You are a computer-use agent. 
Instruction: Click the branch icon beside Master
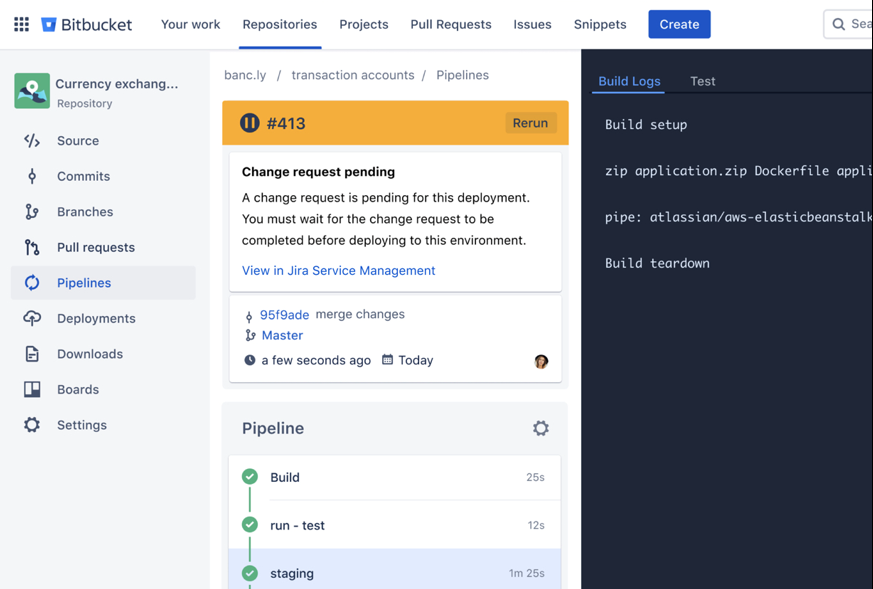[x=250, y=336]
